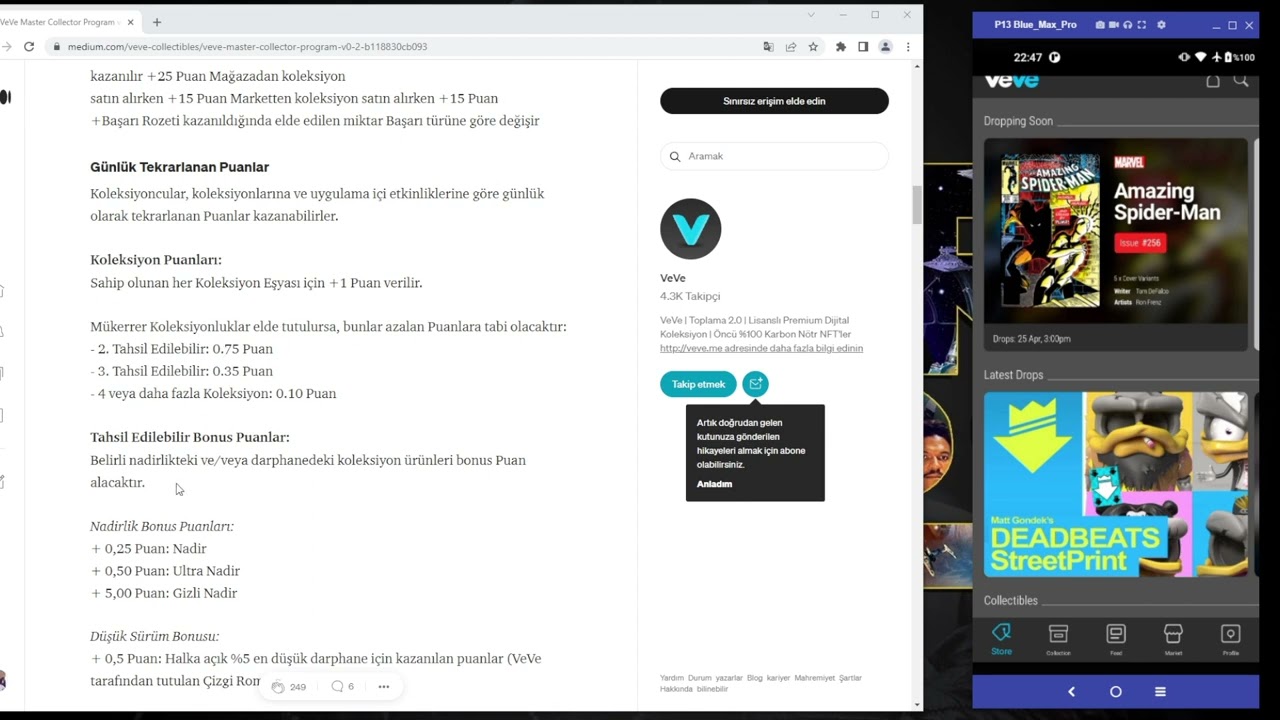Image resolution: width=1280 pixels, height=720 pixels.
Task: Click the '4.3K Takipçi' followers text
Action: (690, 296)
